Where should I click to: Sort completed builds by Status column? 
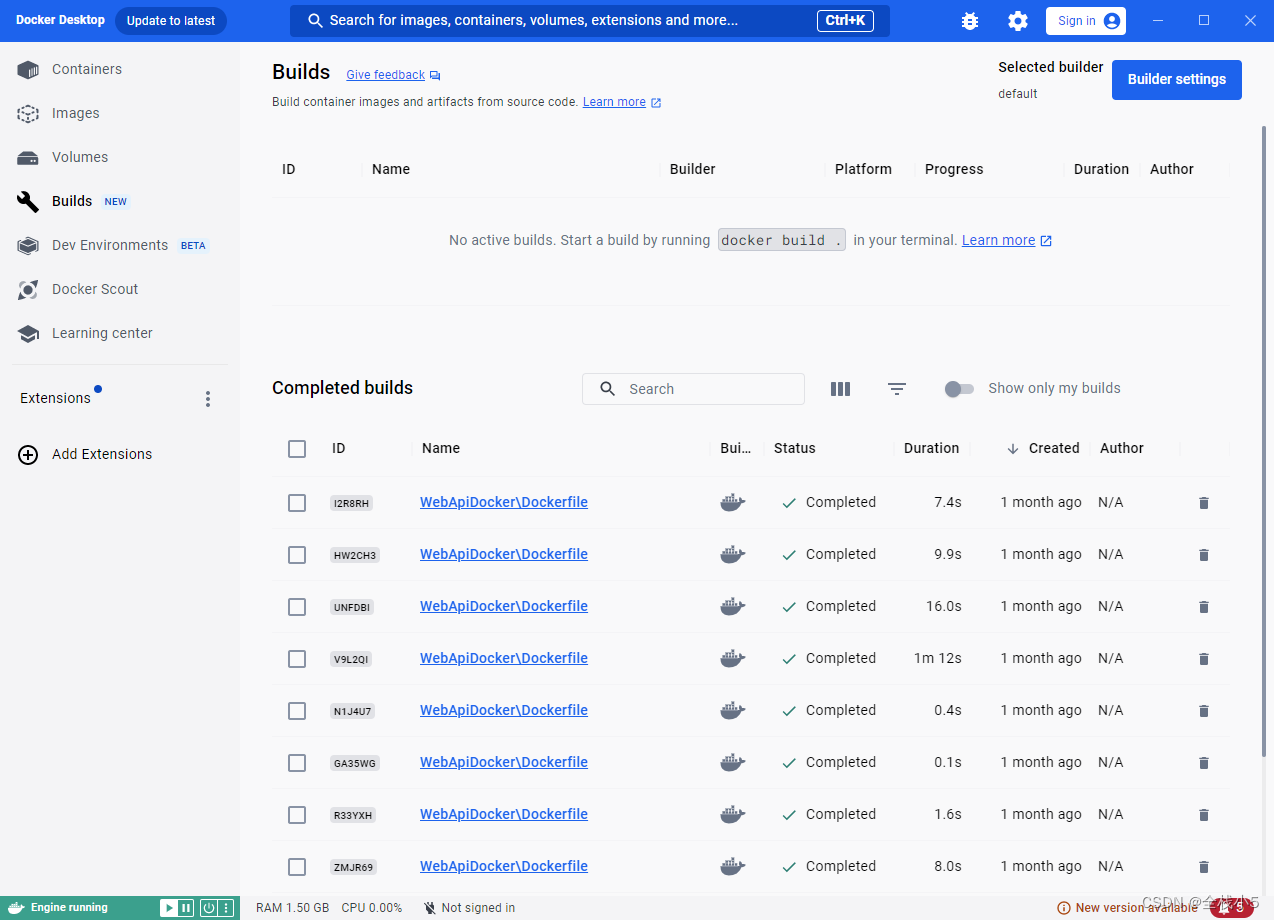tap(795, 449)
